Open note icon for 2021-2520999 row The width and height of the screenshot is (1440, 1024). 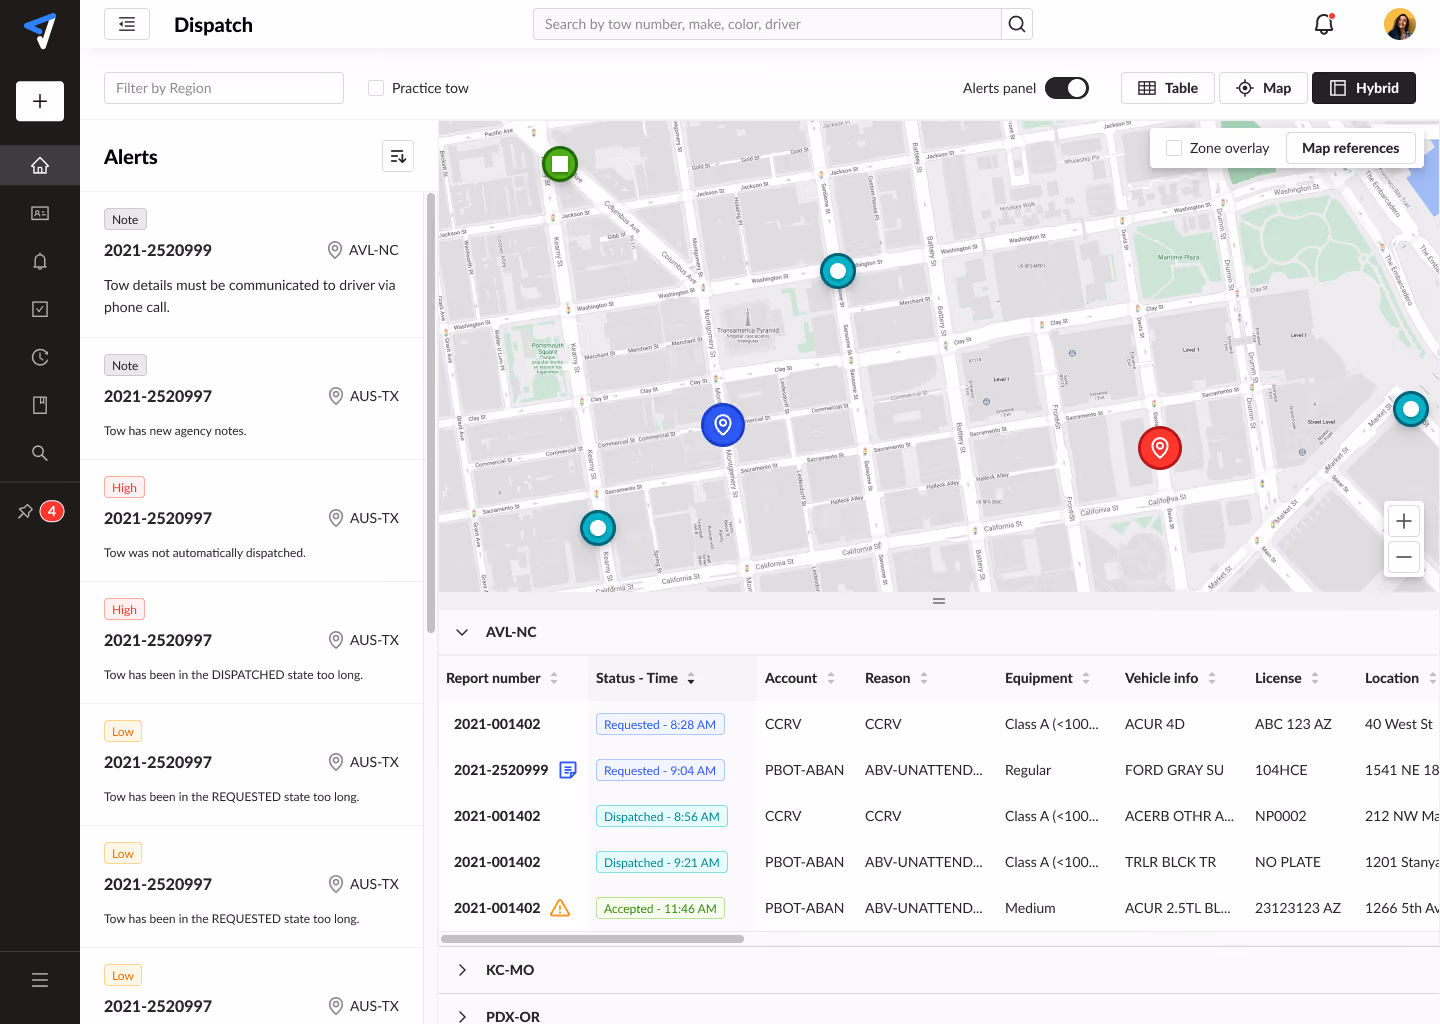point(568,770)
